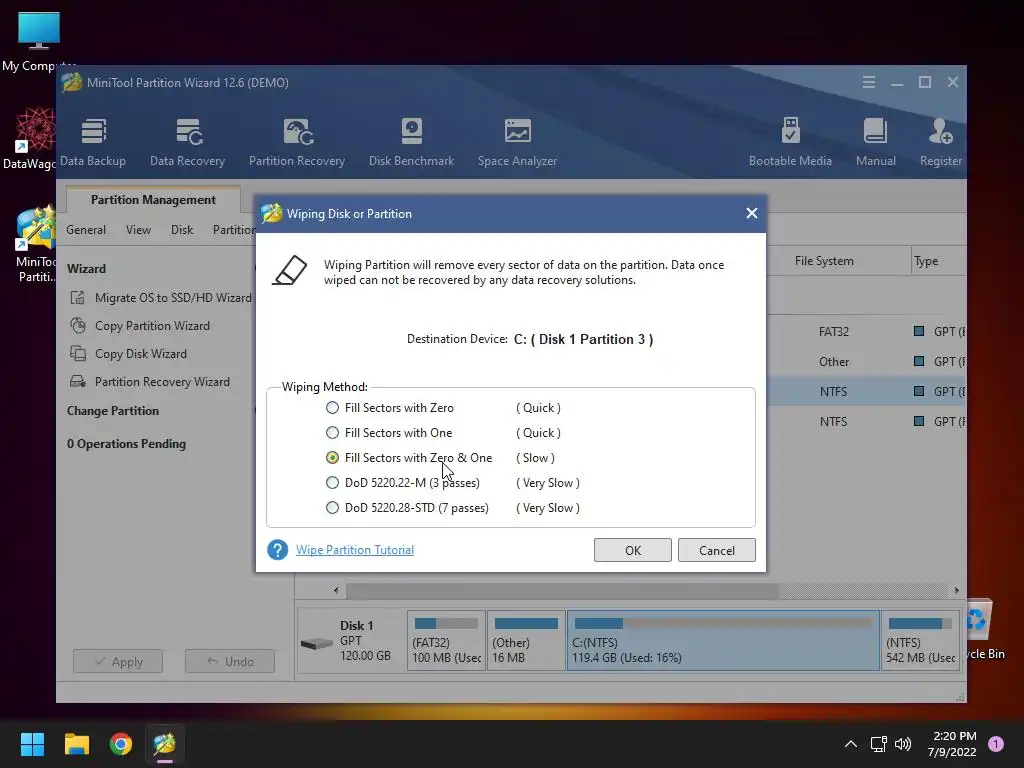Start the Disk Benchmark tool
The image size is (1024, 768).
tap(411, 142)
